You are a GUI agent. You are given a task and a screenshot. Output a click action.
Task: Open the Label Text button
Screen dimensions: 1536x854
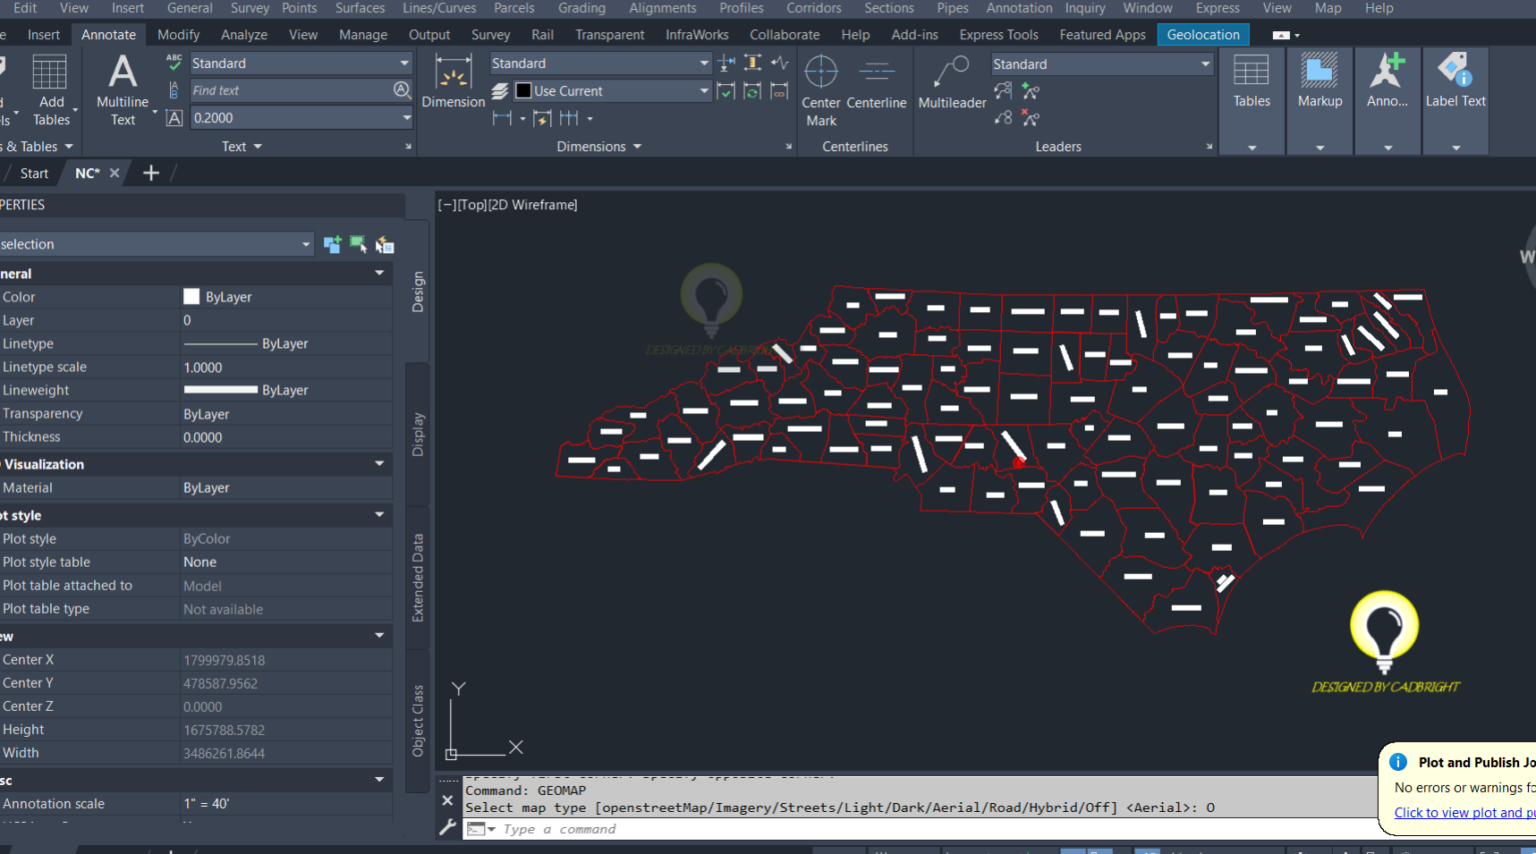1455,101
